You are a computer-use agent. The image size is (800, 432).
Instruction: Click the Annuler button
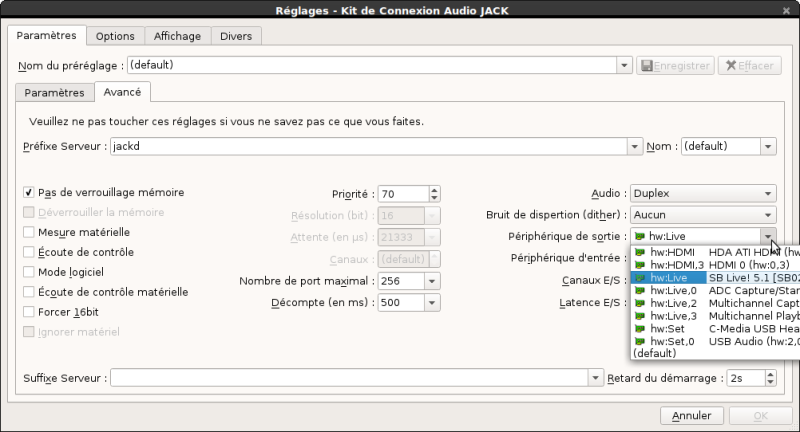click(692, 416)
